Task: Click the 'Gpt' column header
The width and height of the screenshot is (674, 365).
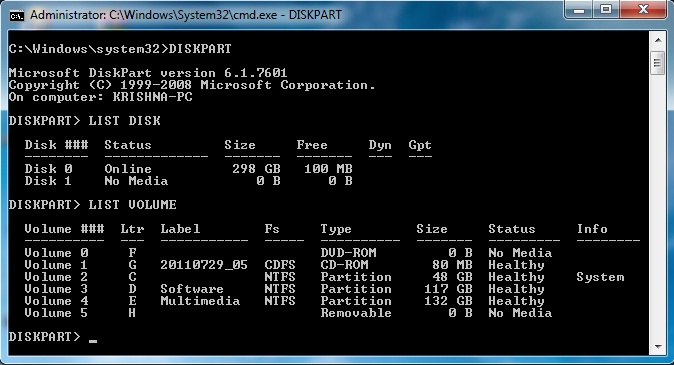Action: pos(420,145)
